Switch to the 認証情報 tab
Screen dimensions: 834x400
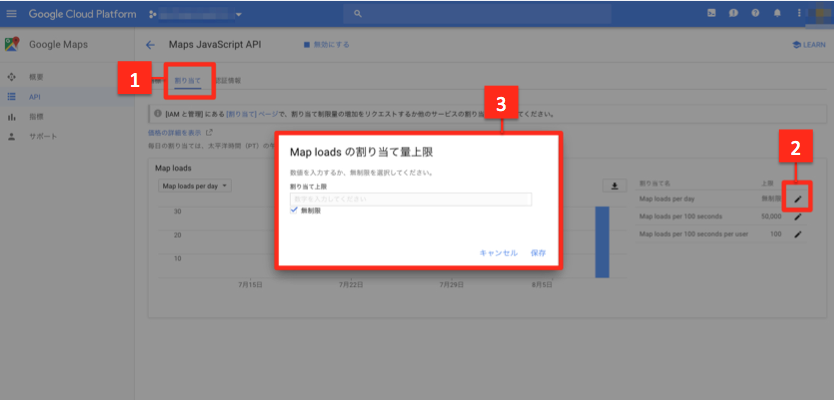coord(229,81)
